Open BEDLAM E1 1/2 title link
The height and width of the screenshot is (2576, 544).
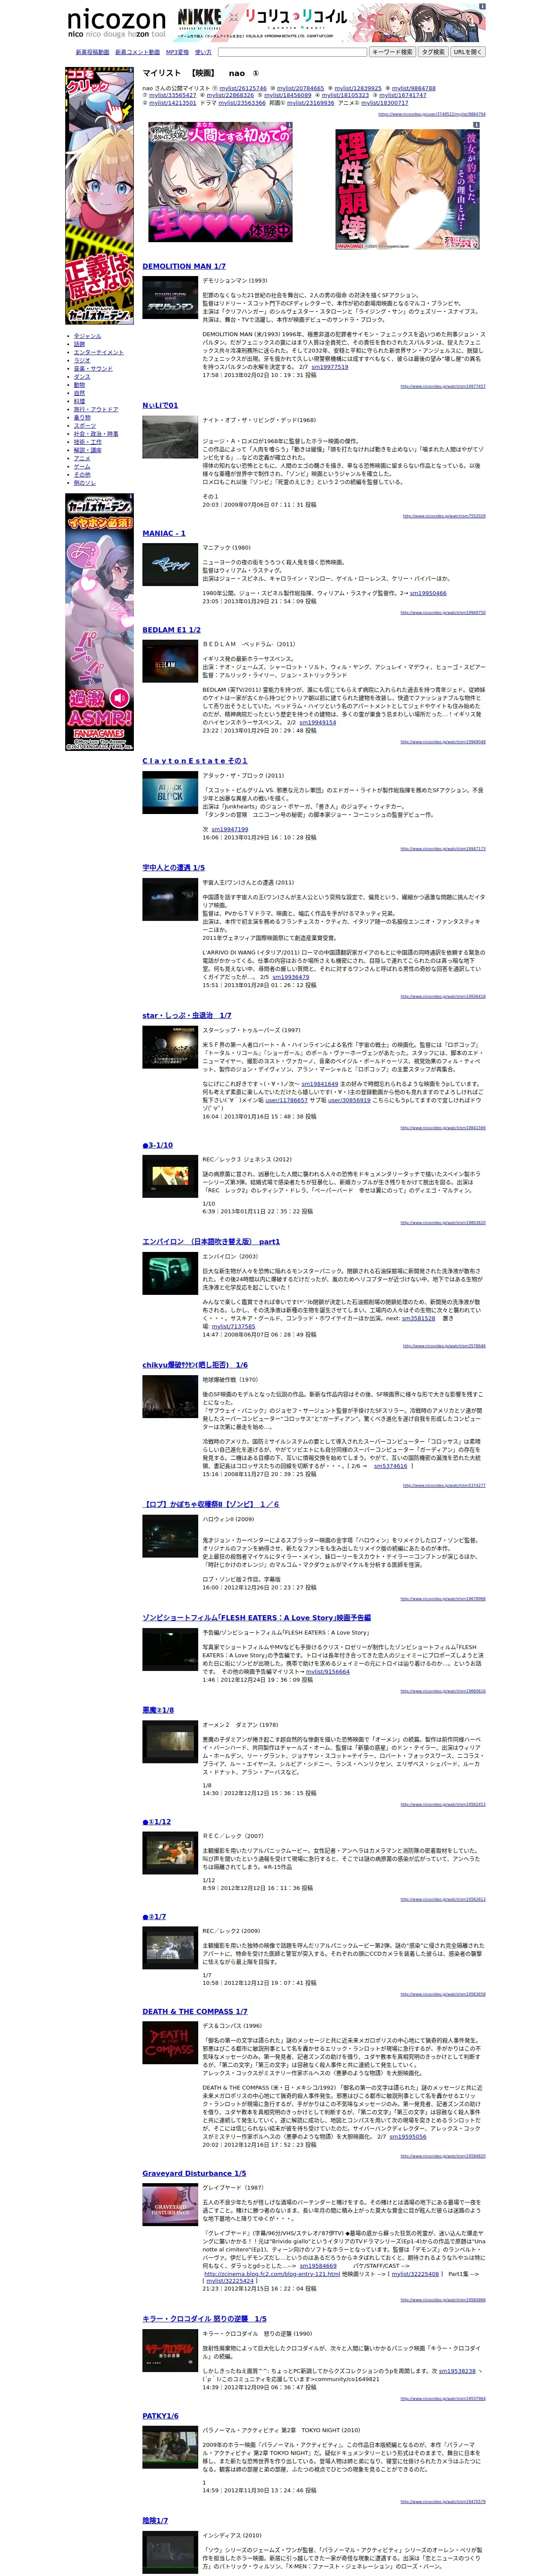point(171,630)
